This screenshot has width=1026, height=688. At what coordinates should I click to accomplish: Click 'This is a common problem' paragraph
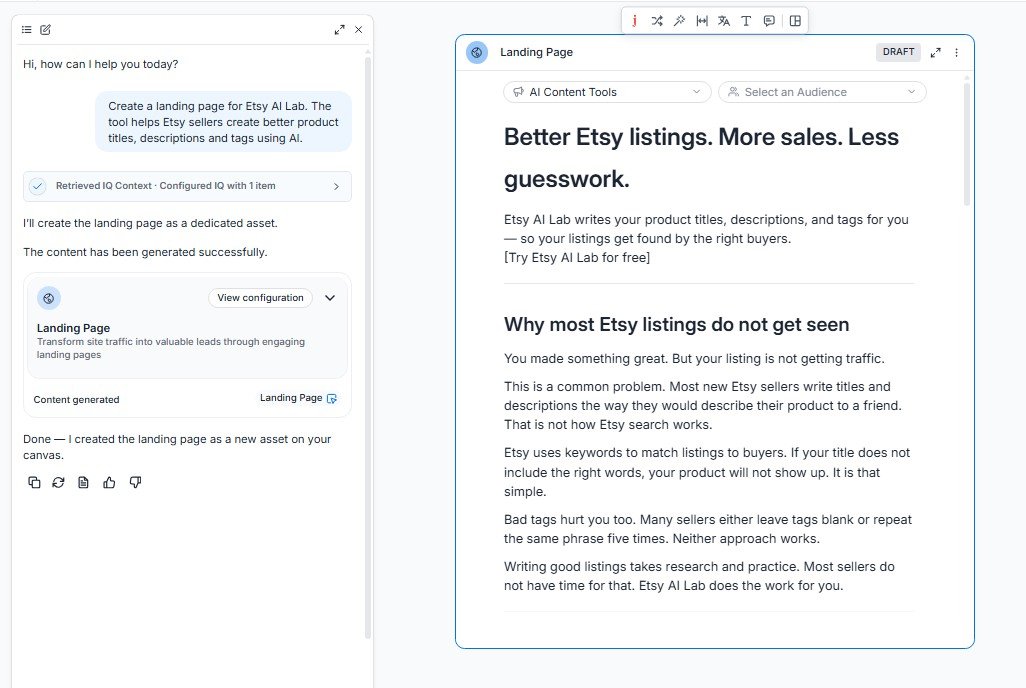point(702,406)
